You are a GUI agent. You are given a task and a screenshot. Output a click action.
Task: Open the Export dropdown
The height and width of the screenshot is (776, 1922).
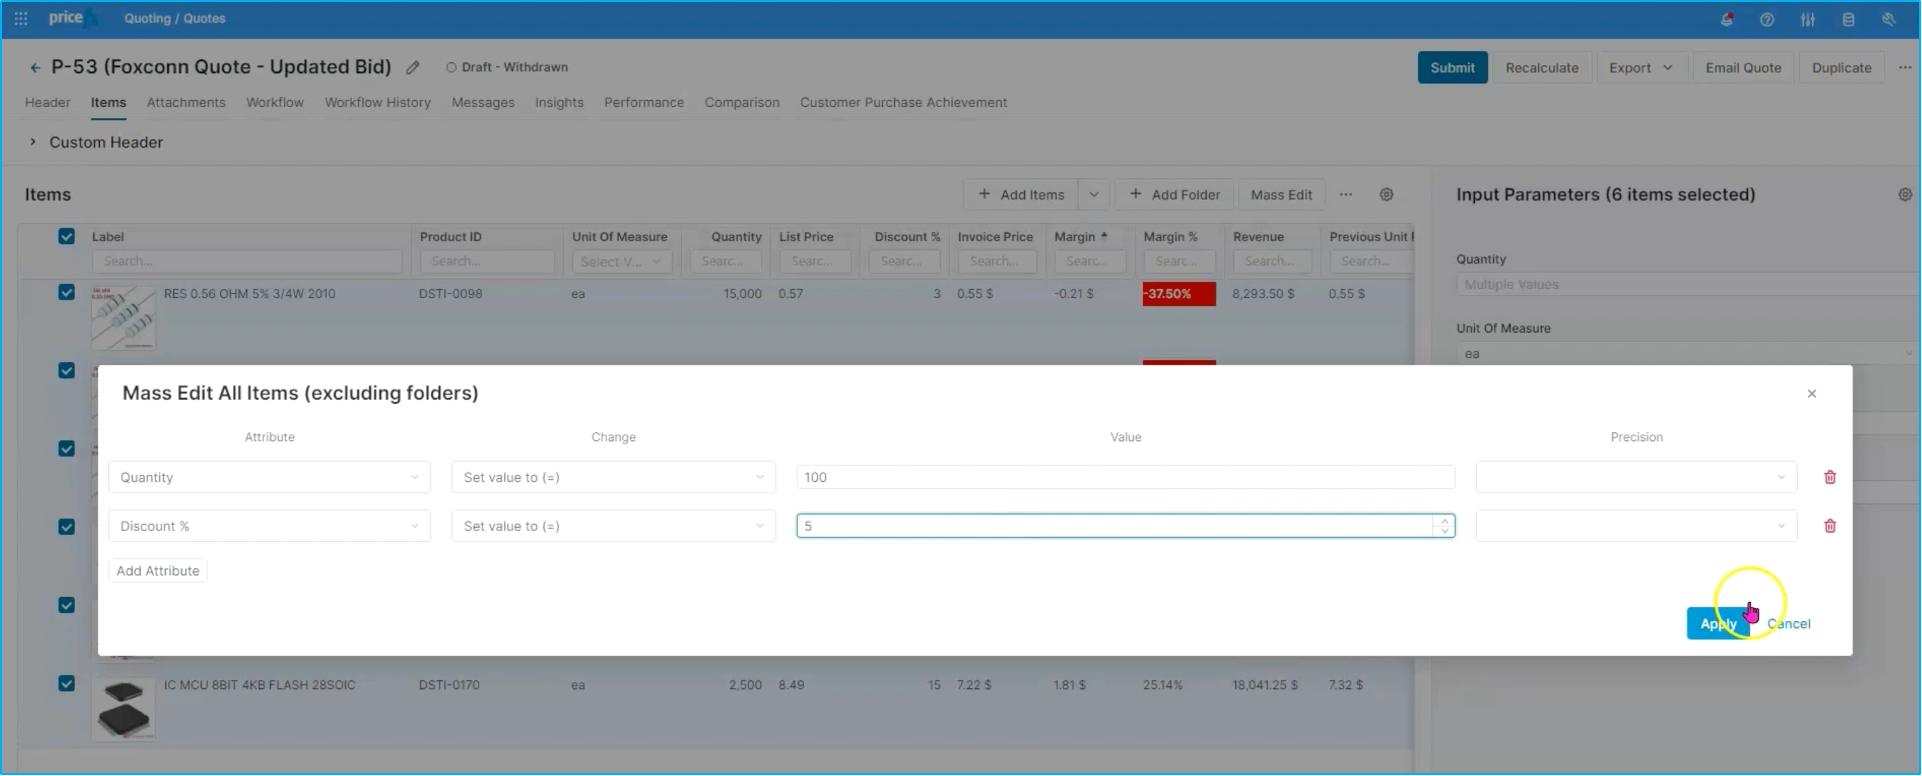point(1640,67)
